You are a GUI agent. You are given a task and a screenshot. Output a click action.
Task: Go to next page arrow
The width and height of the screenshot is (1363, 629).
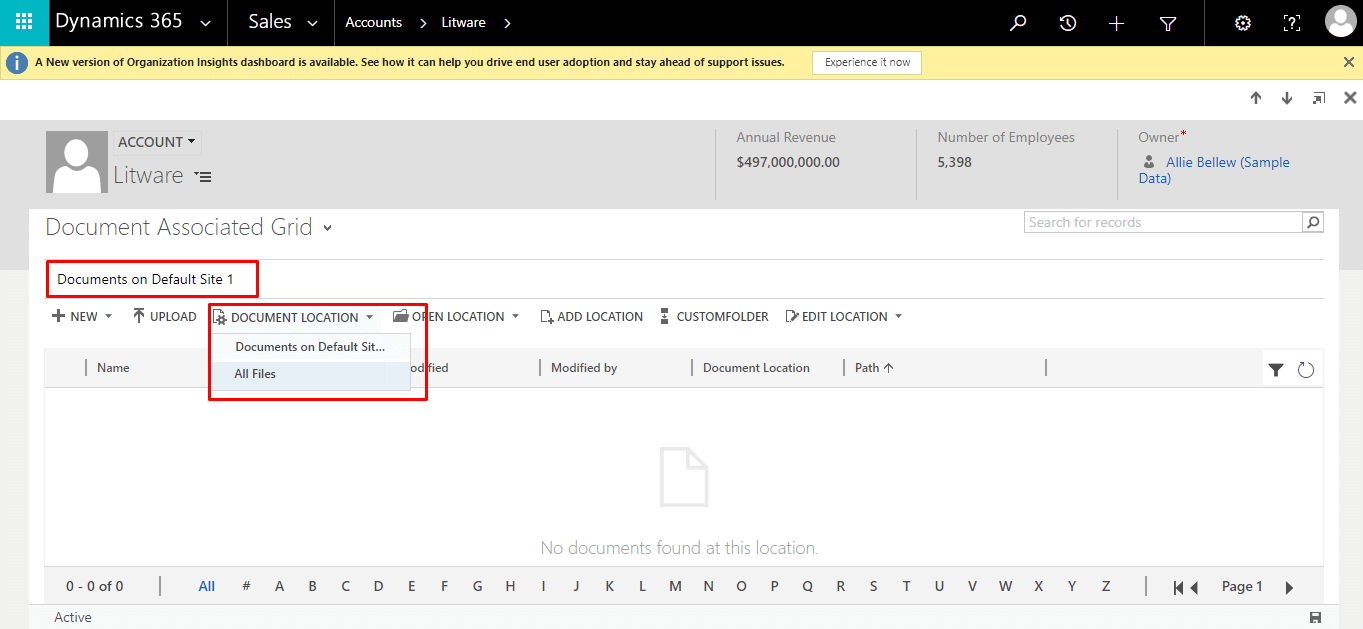(1290, 588)
